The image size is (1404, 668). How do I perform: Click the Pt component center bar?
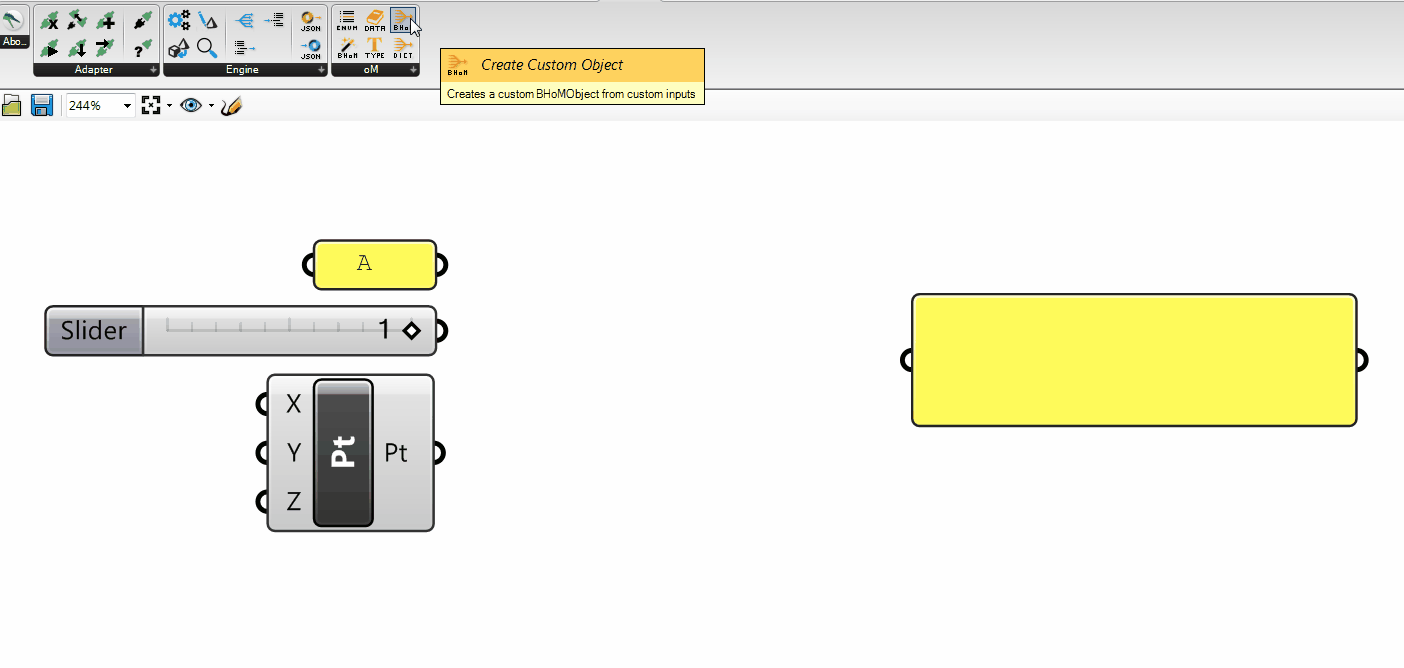coord(343,453)
